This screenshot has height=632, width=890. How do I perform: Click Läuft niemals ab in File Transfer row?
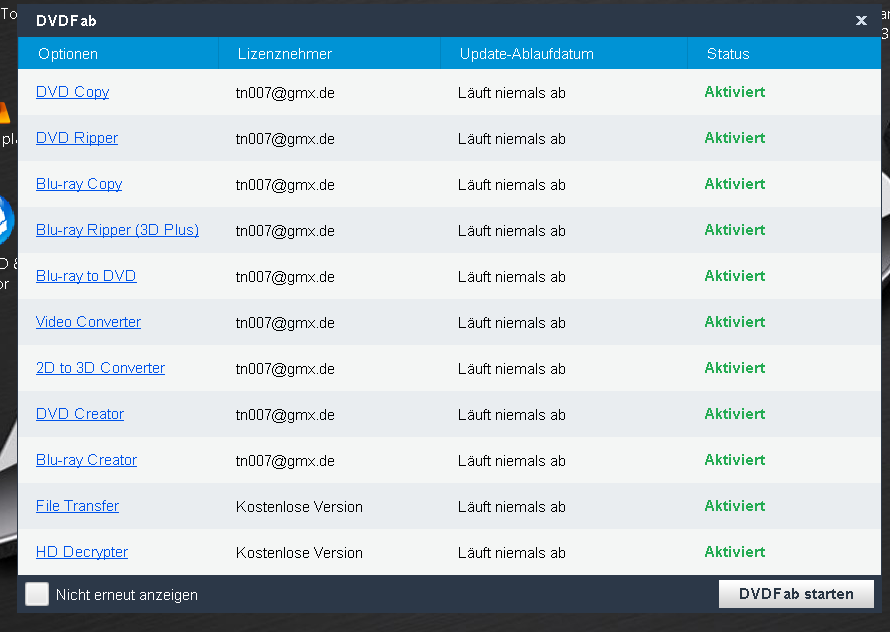coord(511,507)
